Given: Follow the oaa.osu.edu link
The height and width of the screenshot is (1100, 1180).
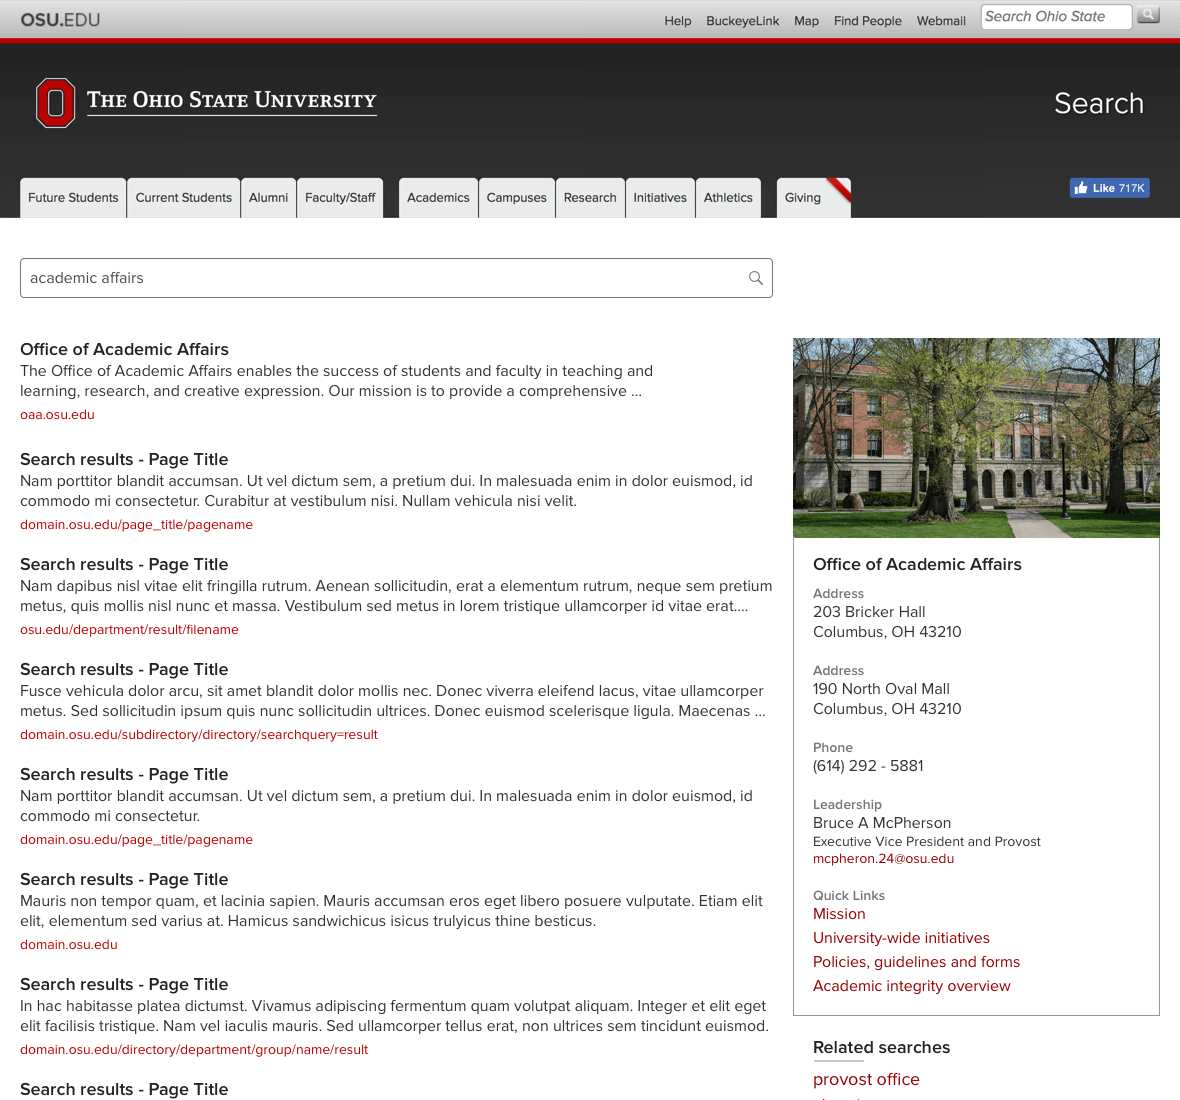Looking at the screenshot, I should (x=57, y=415).
